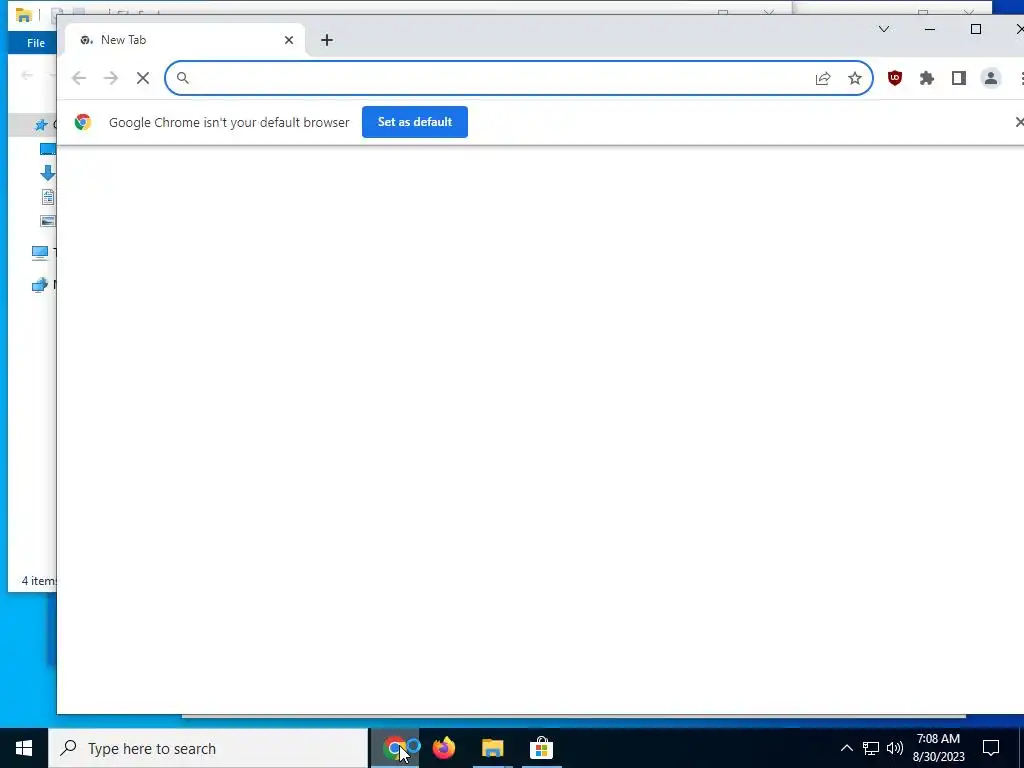Click the Chrome logo in the default-browser bar

[x=83, y=122]
